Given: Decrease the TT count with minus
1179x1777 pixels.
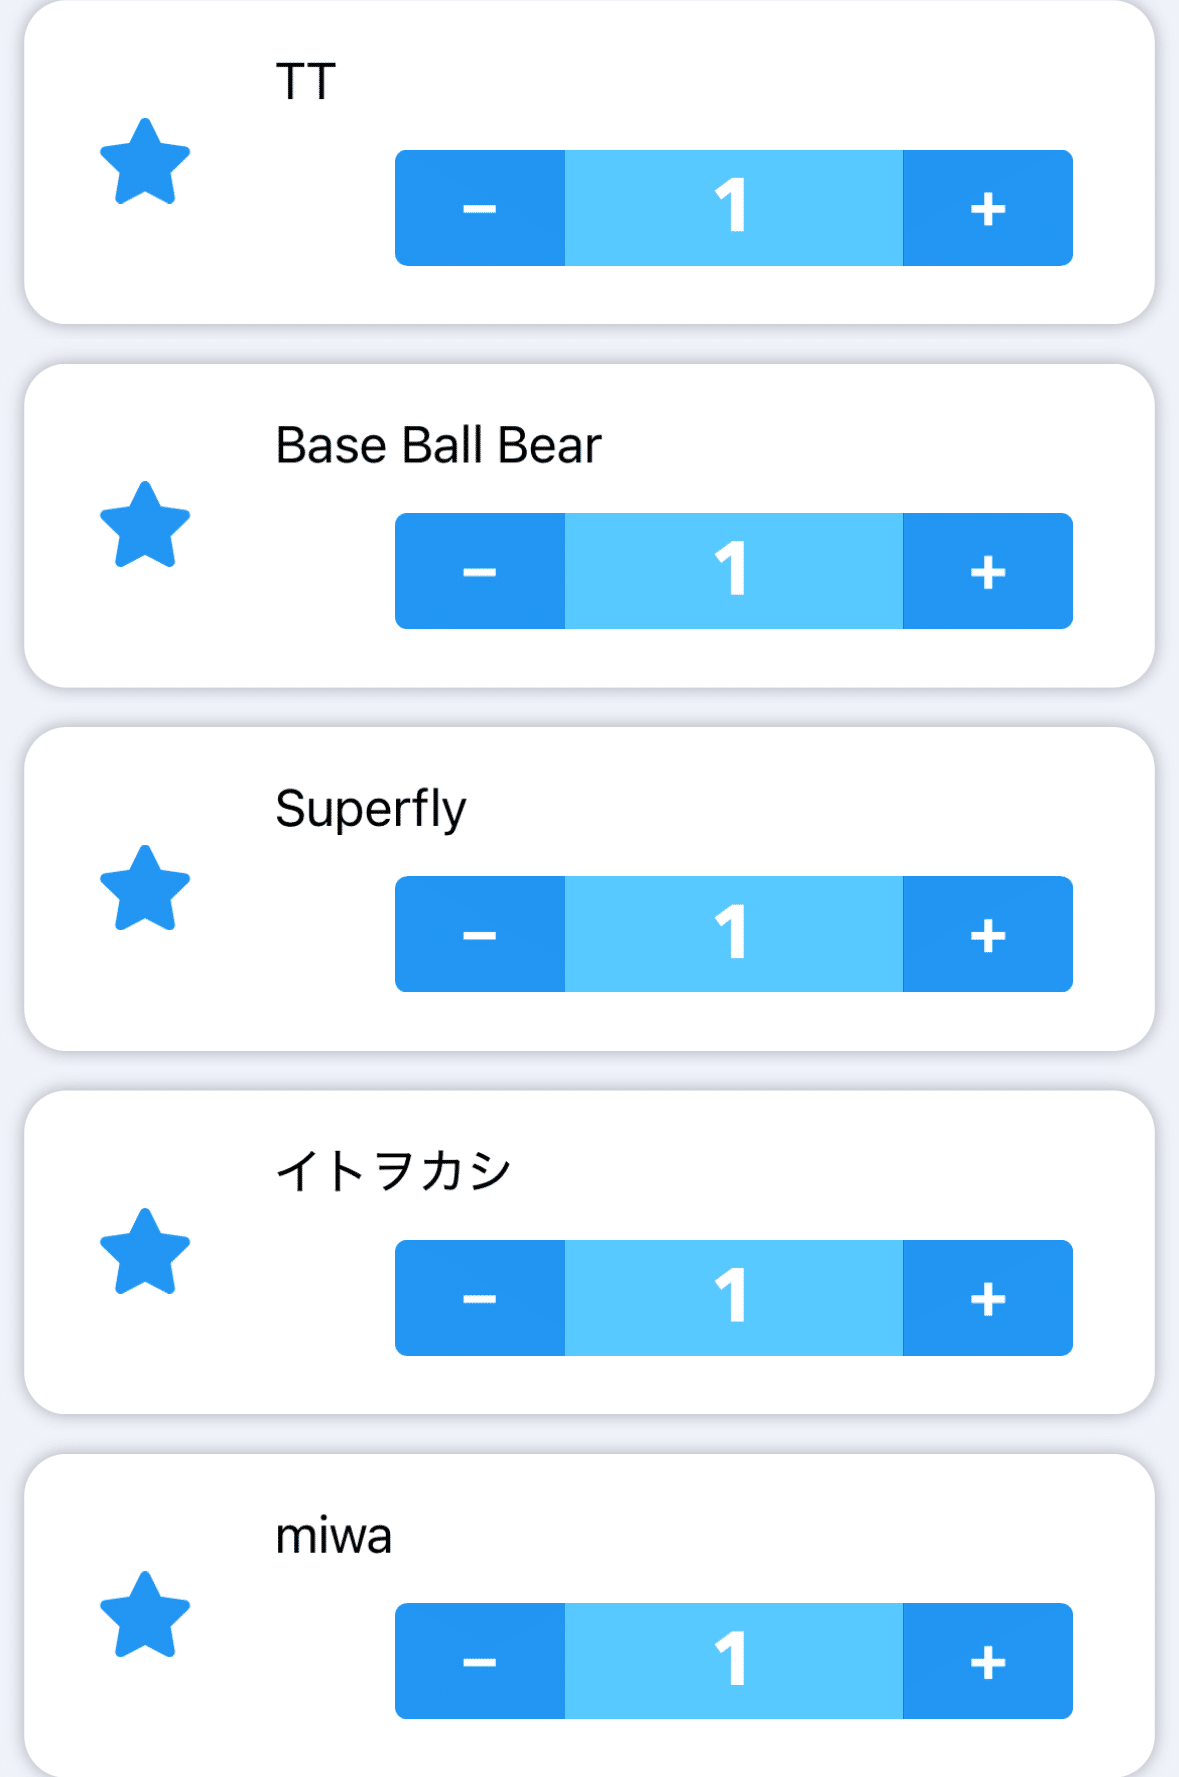Looking at the screenshot, I should click(480, 208).
